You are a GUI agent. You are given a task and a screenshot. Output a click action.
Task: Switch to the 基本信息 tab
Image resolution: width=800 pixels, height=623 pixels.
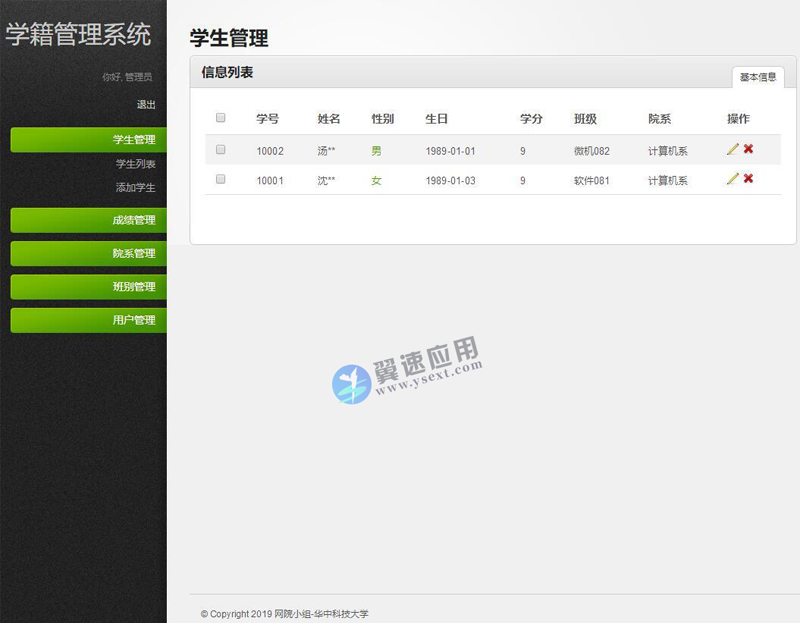(757, 75)
